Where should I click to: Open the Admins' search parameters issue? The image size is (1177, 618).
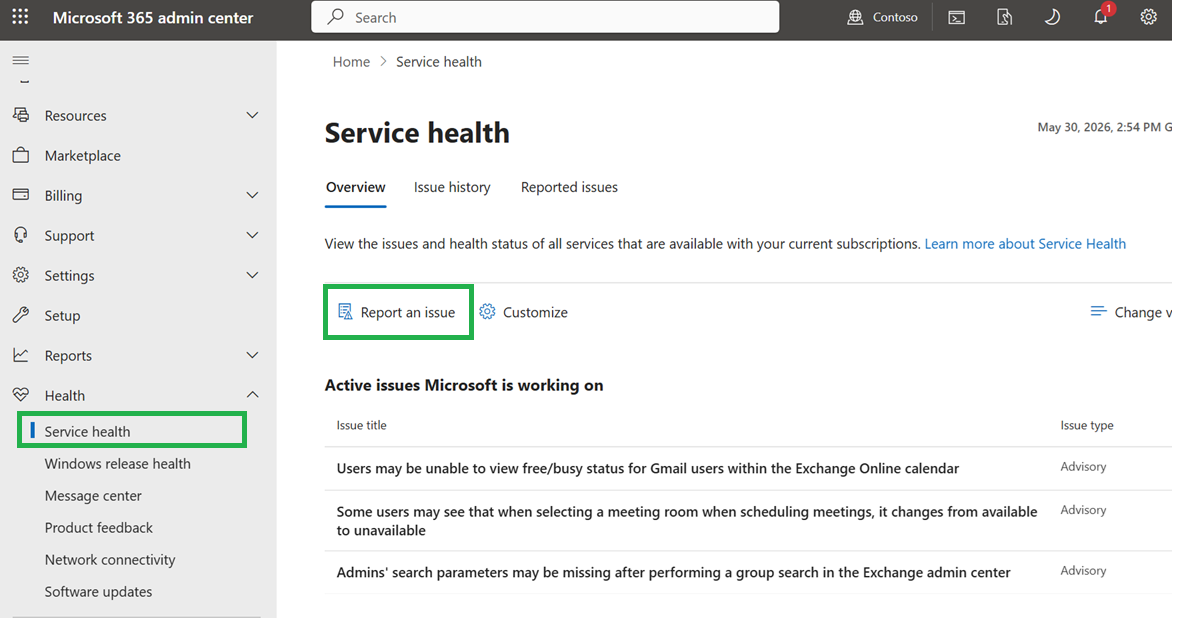tap(673, 572)
